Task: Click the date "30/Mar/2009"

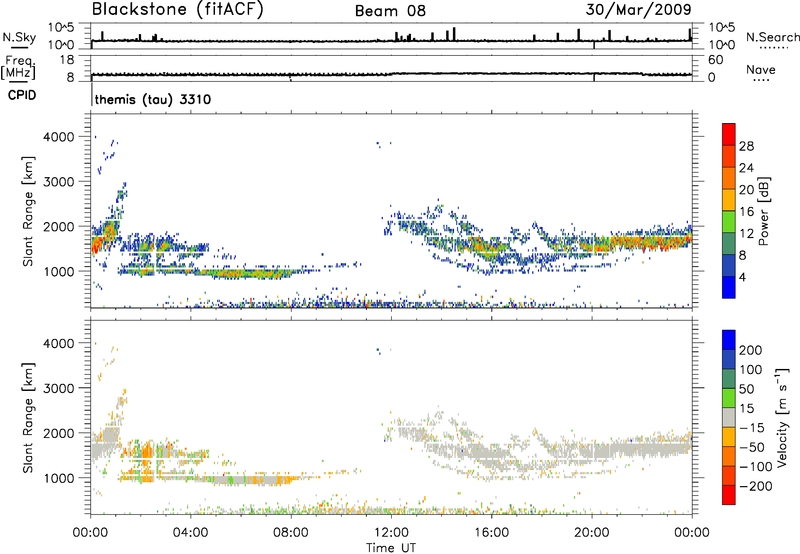Action: pyautogui.click(x=639, y=9)
